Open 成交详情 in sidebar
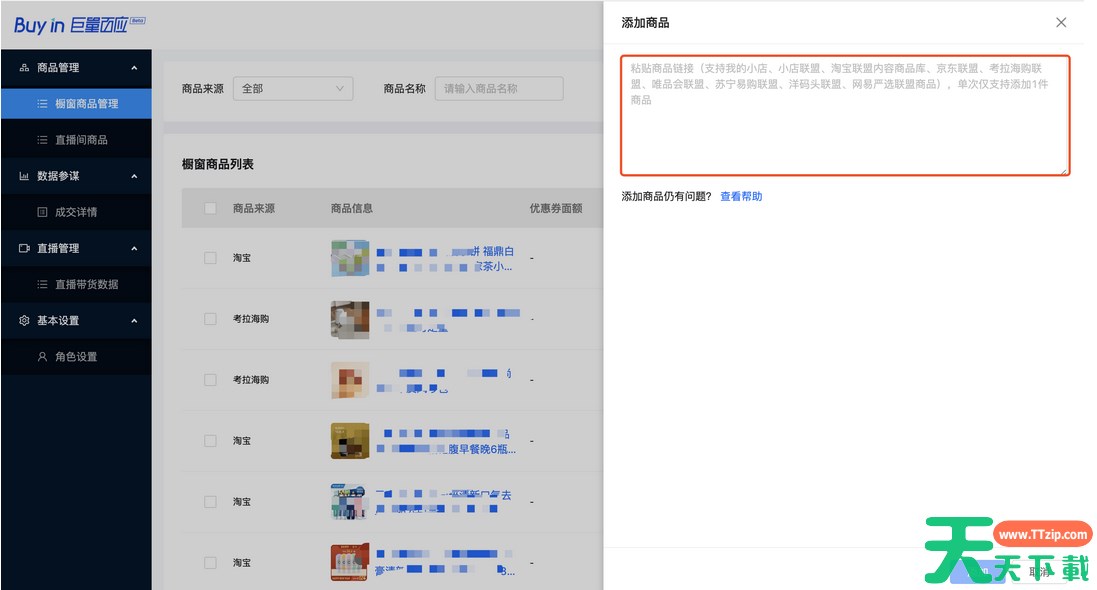Screen dimensions: 1097x590 tap(75, 212)
